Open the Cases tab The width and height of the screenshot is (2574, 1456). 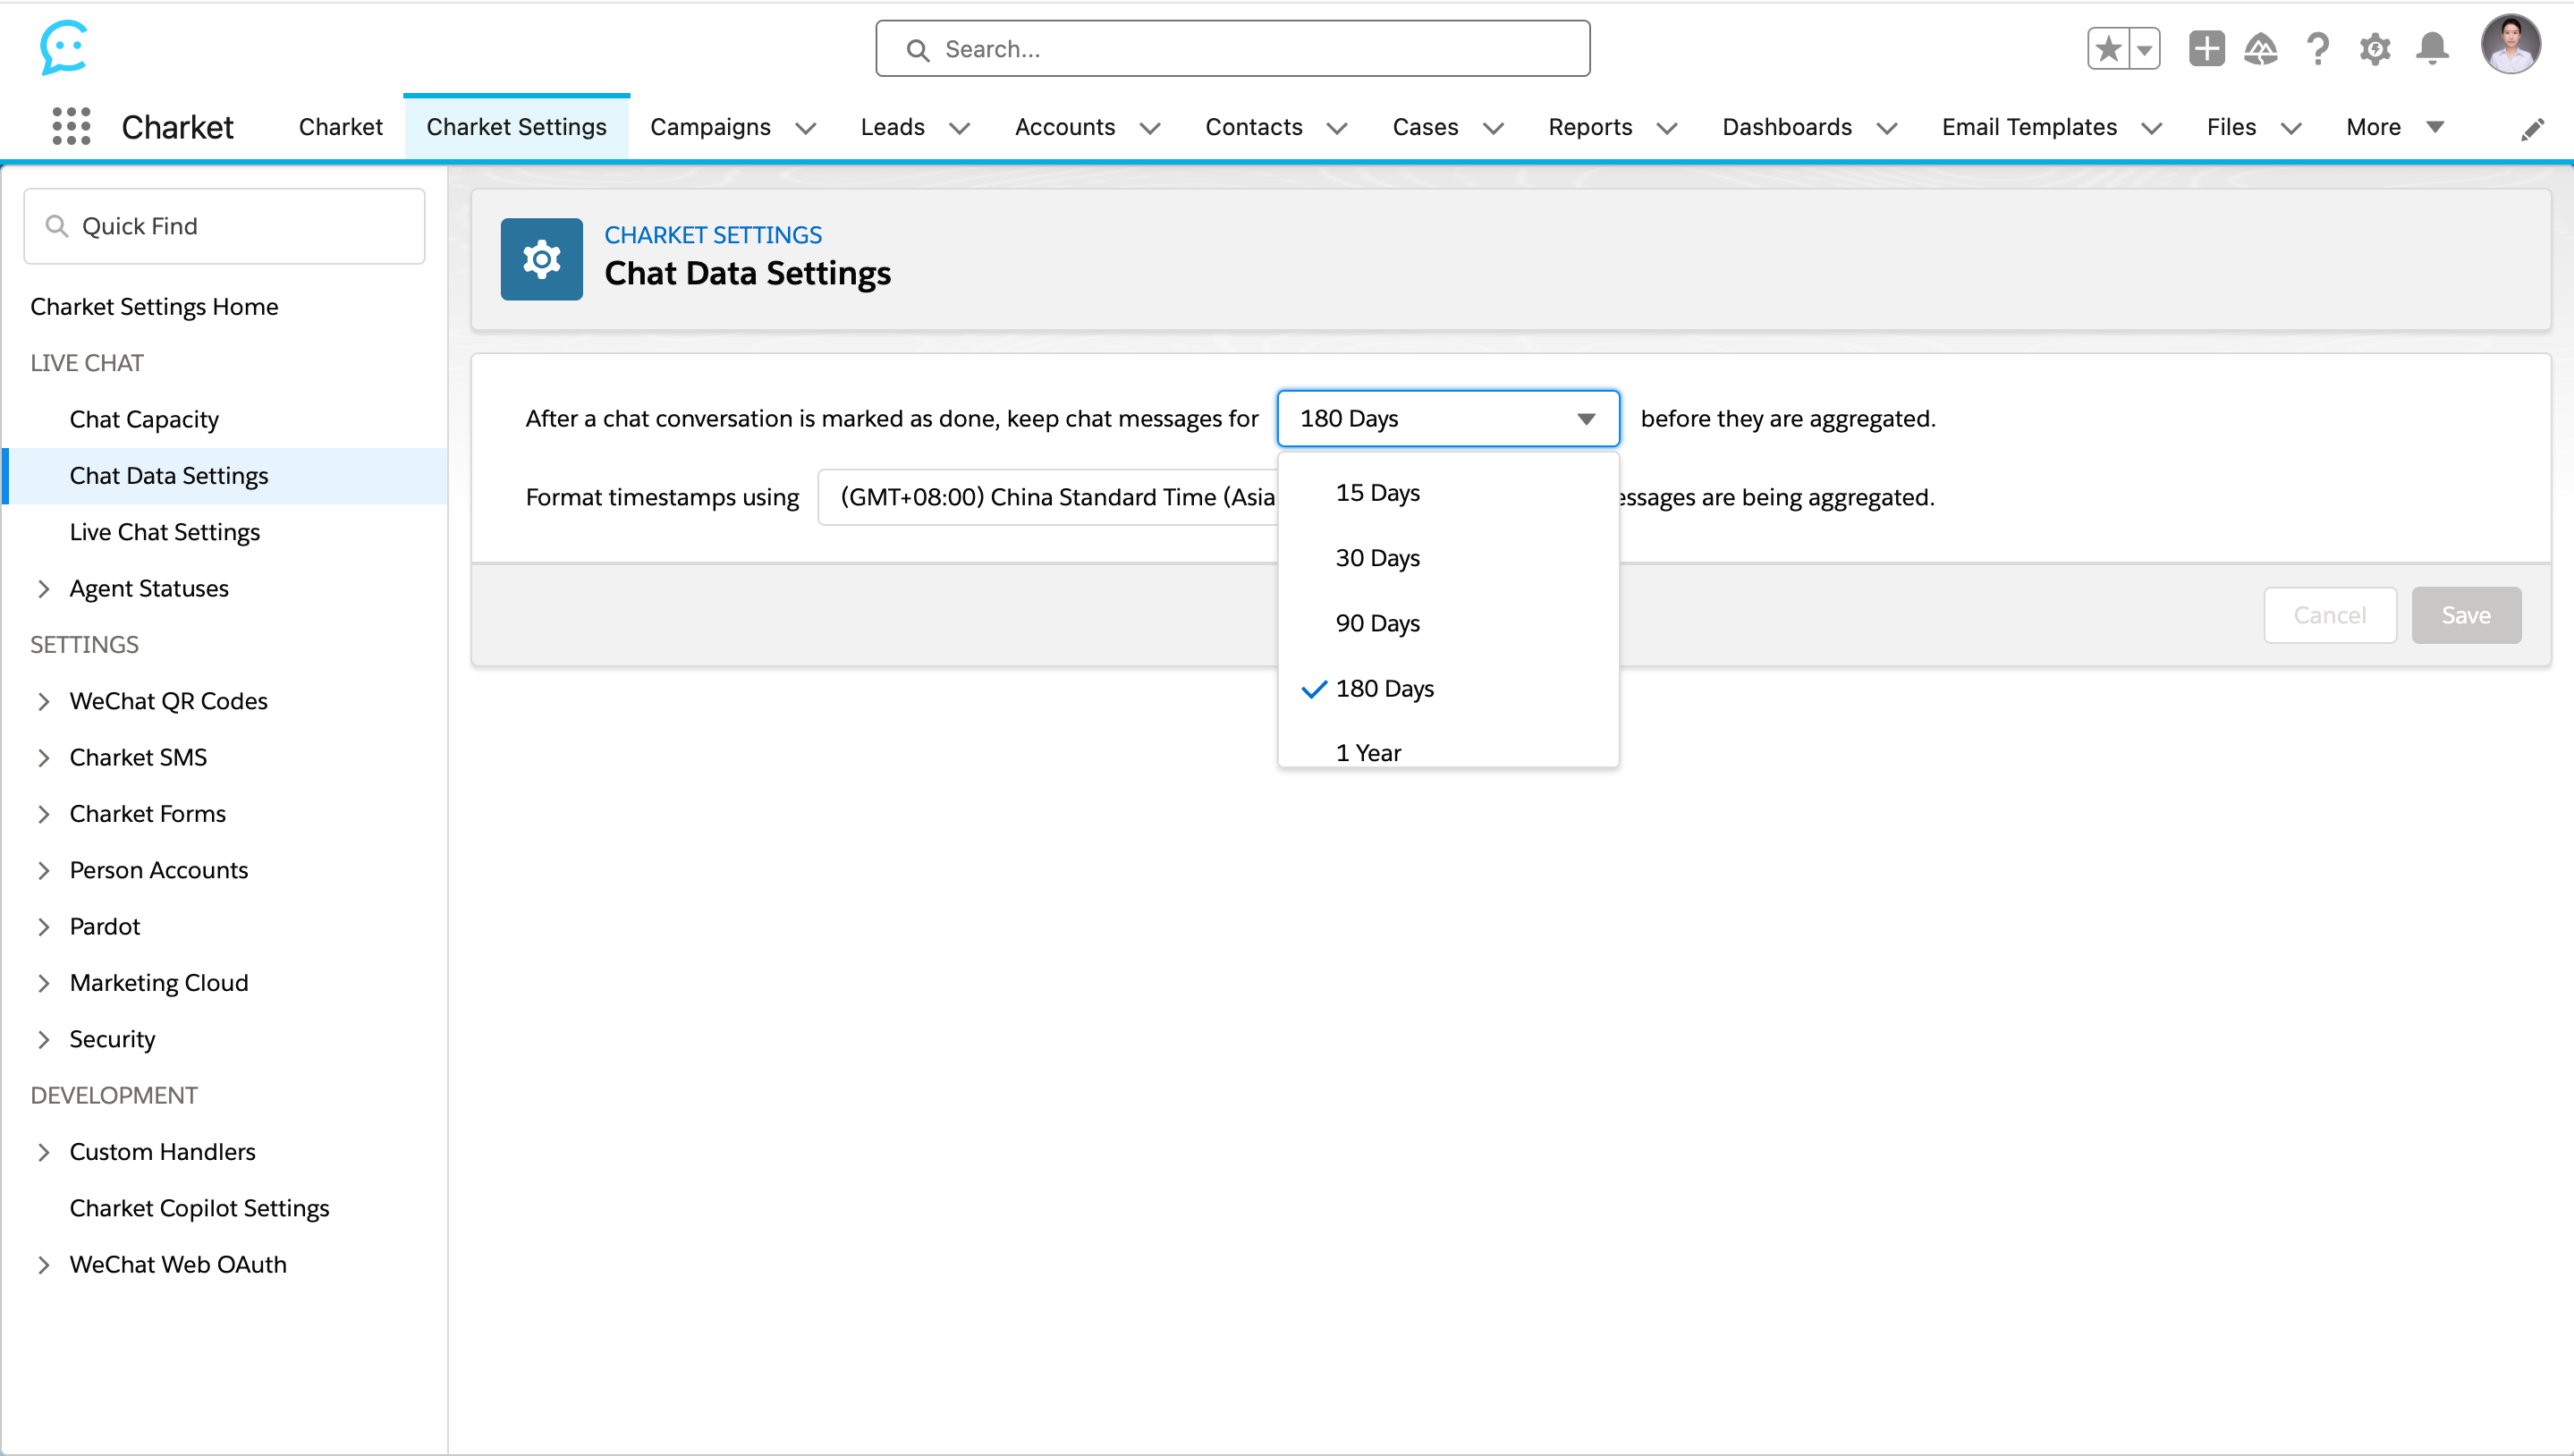[1425, 127]
